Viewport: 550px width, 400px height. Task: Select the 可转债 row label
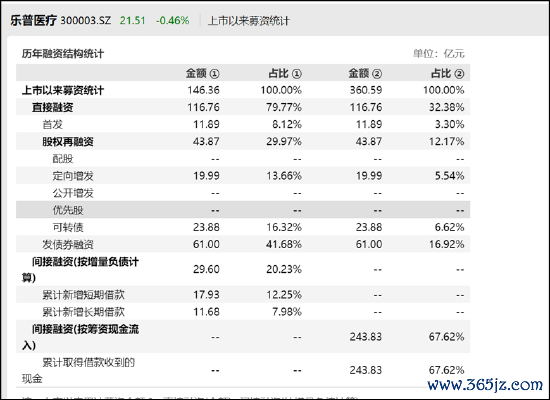(68, 227)
